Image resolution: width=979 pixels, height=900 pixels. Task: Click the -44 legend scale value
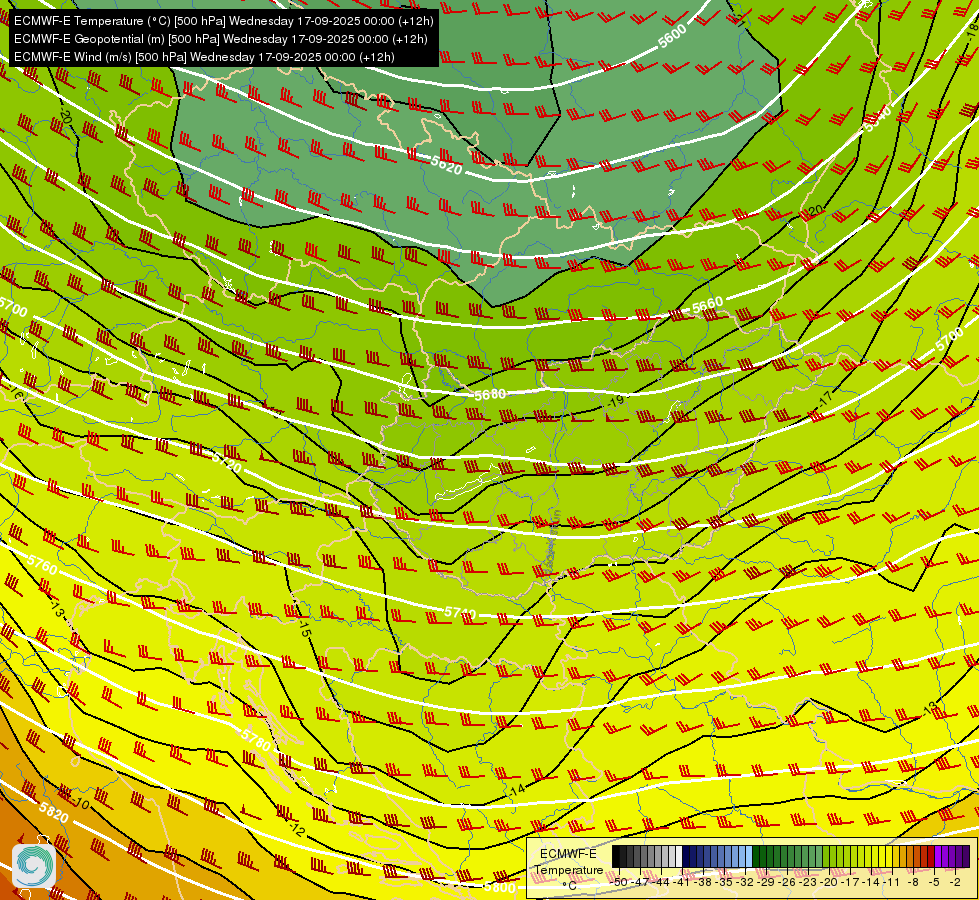coord(661,882)
